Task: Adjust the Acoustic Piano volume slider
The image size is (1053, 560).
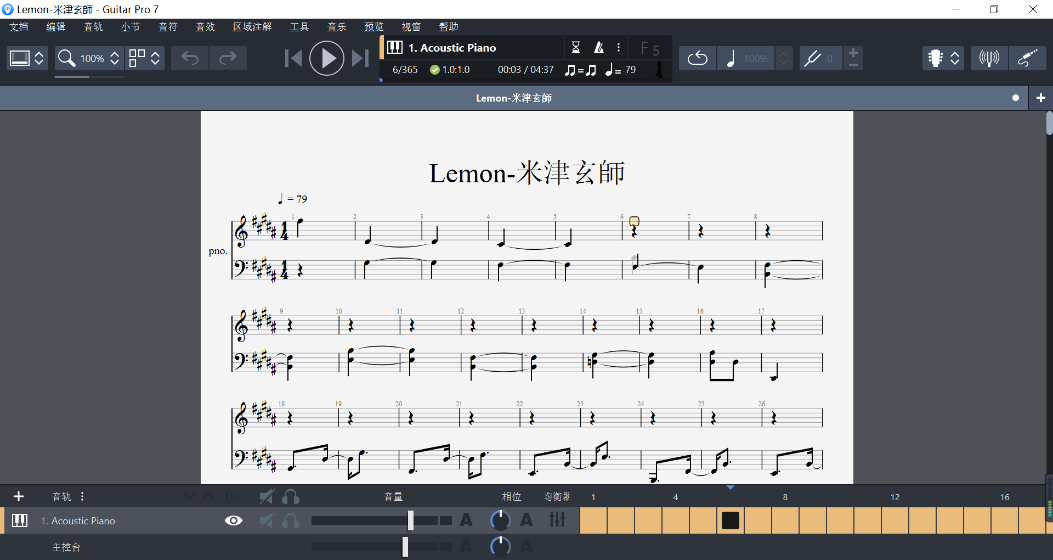Action: tap(410, 520)
